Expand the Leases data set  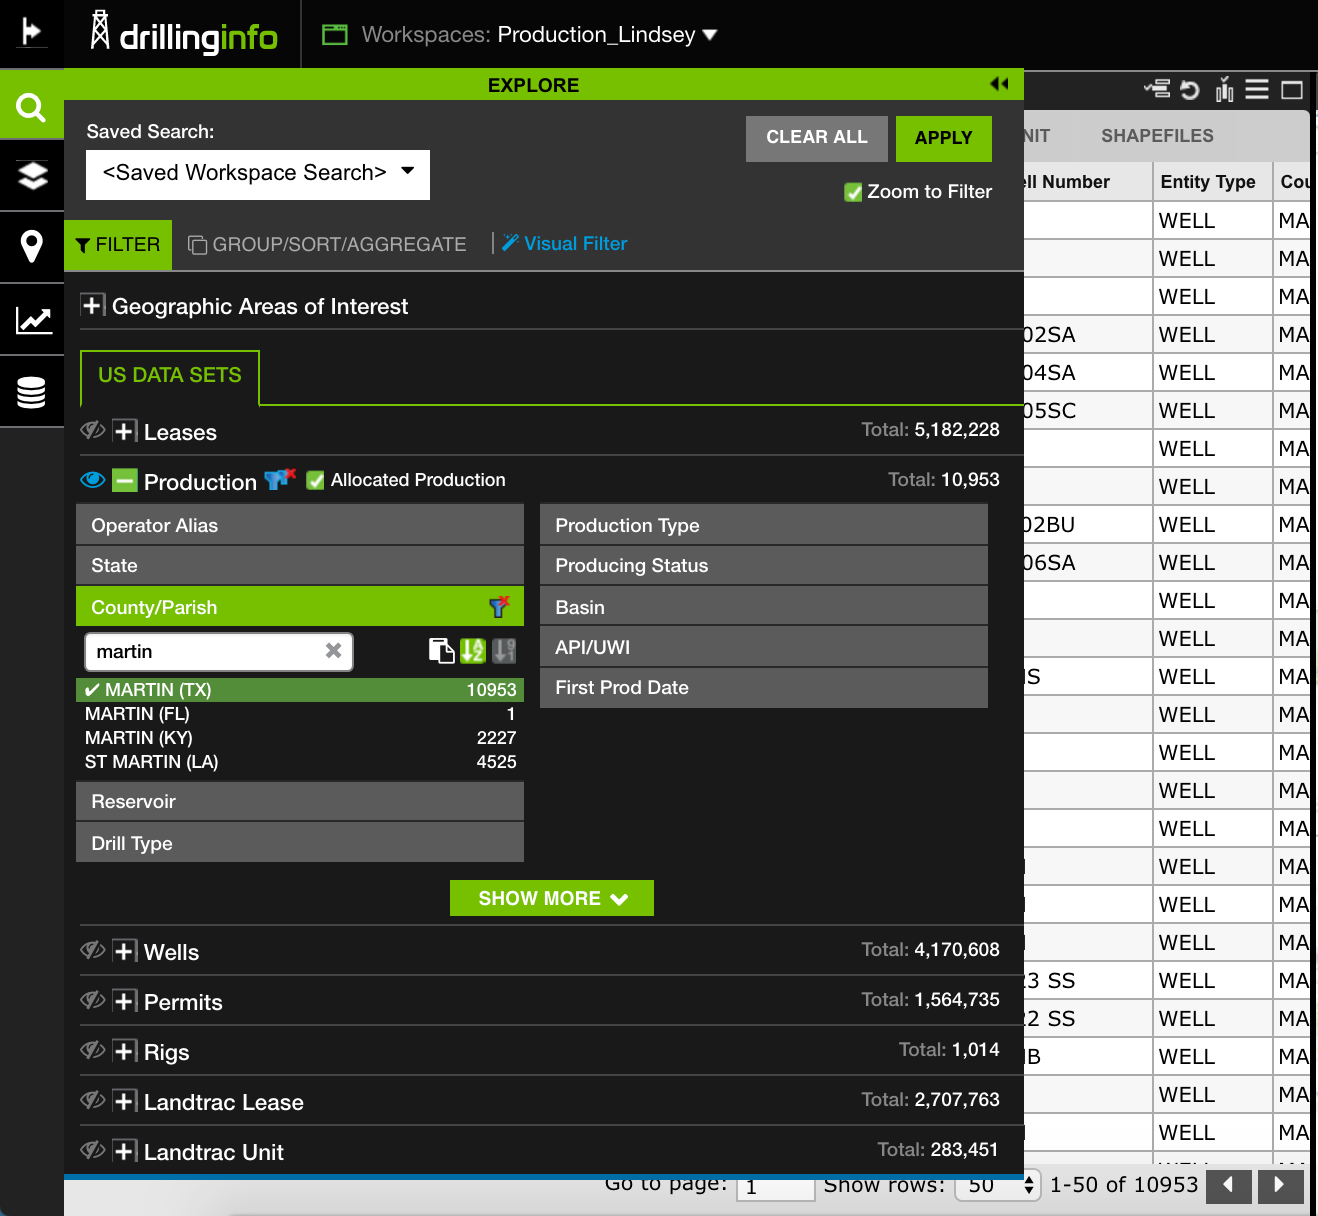point(125,431)
